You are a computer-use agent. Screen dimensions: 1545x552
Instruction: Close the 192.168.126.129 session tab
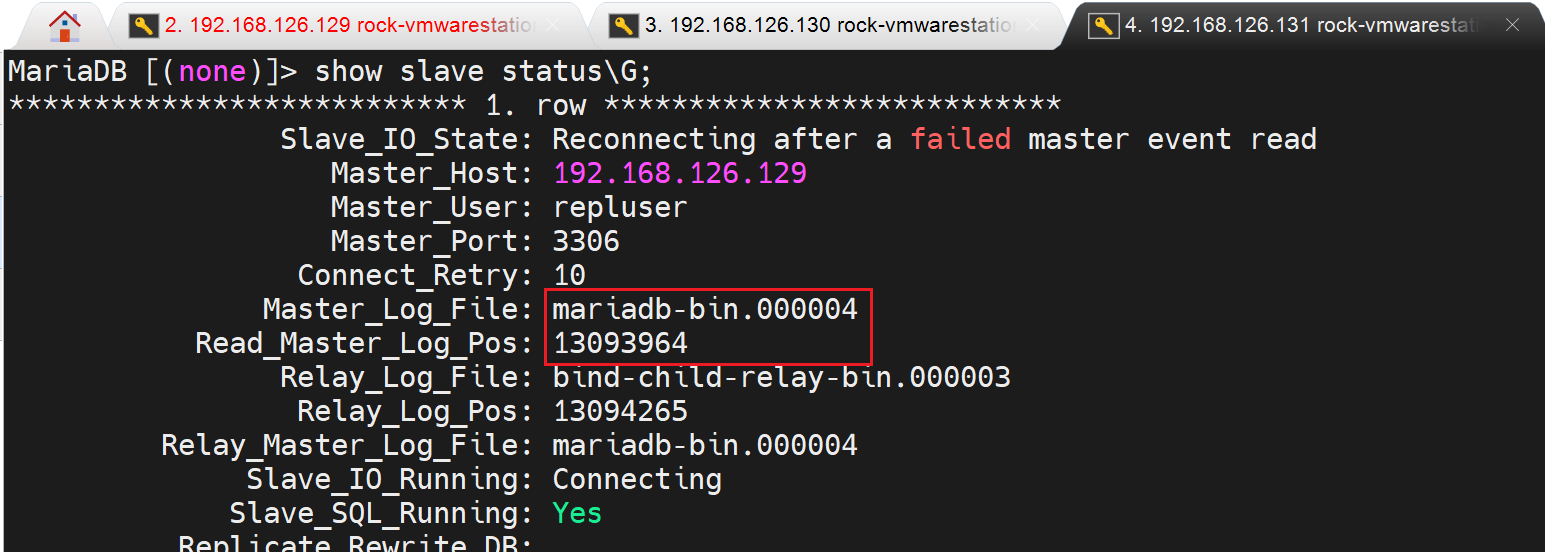point(553,26)
